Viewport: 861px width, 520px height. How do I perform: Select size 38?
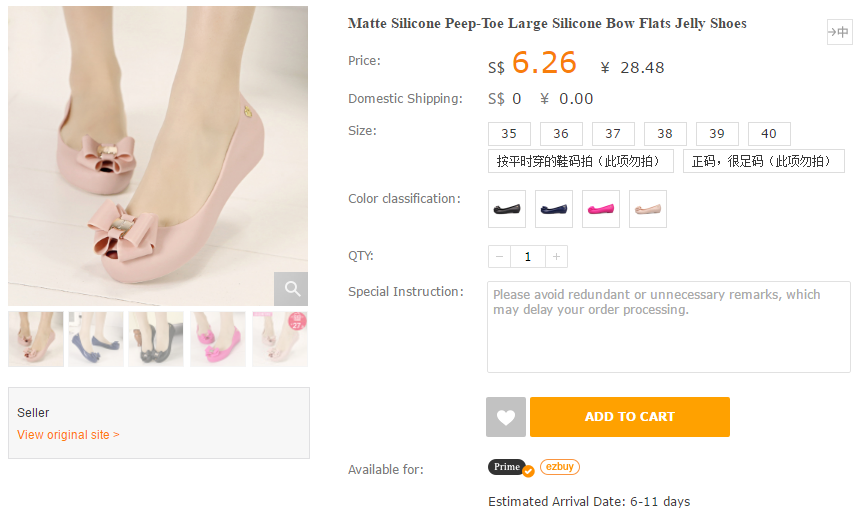(x=665, y=134)
